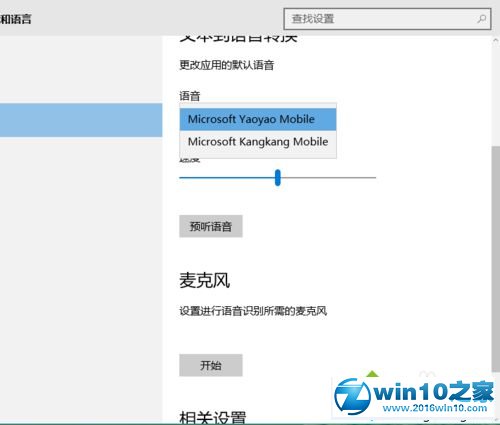Click the 和语言 title in header
500x425 pixels.
(16, 19)
